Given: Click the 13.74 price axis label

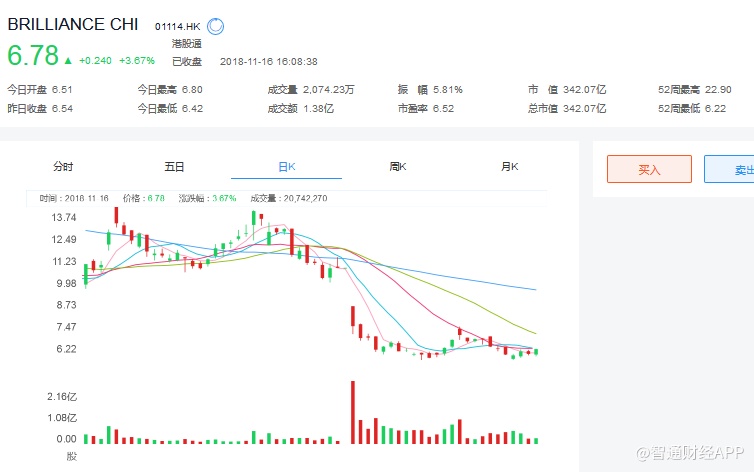Looking at the screenshot, I should point(64,217).
